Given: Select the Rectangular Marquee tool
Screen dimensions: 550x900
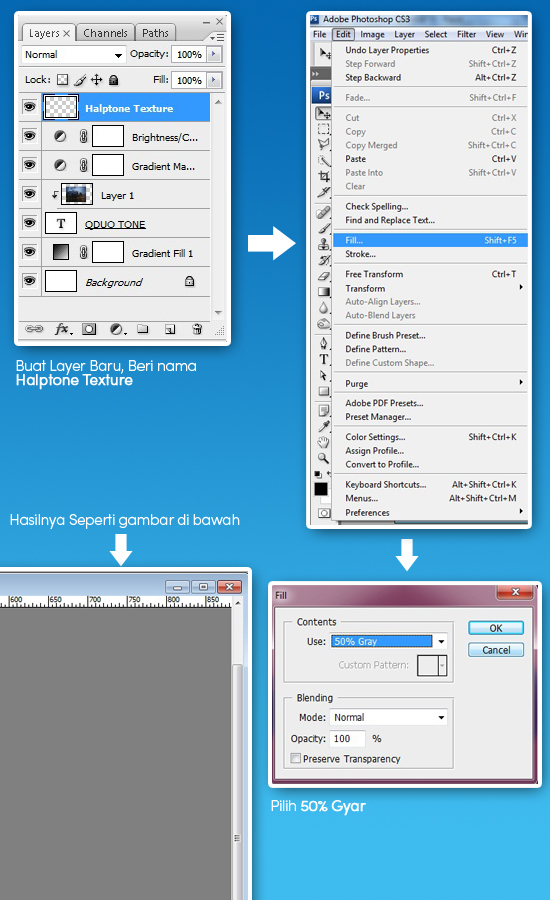Looking at the screenshot, I should point(324,129).
